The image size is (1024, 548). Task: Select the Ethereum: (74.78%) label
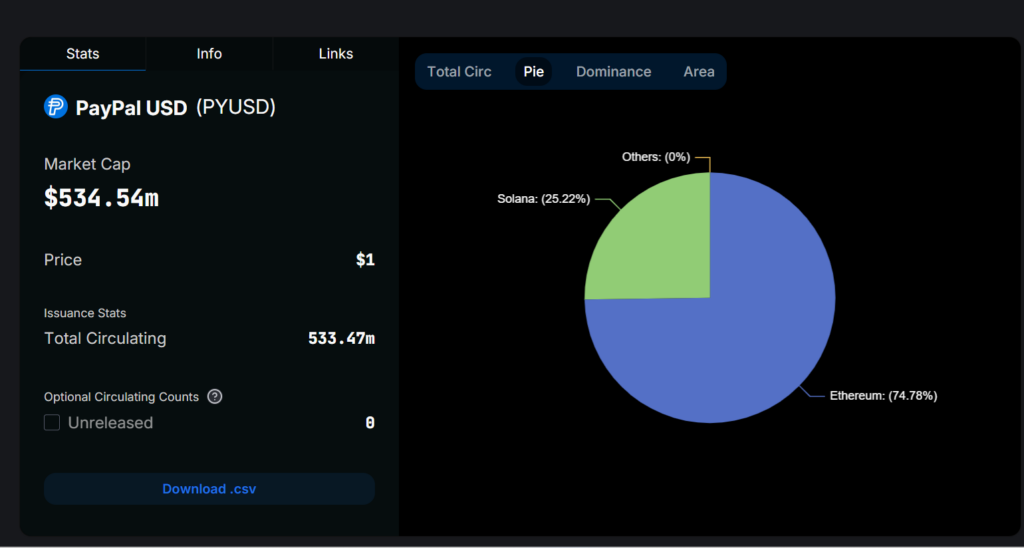click(883, 396)
